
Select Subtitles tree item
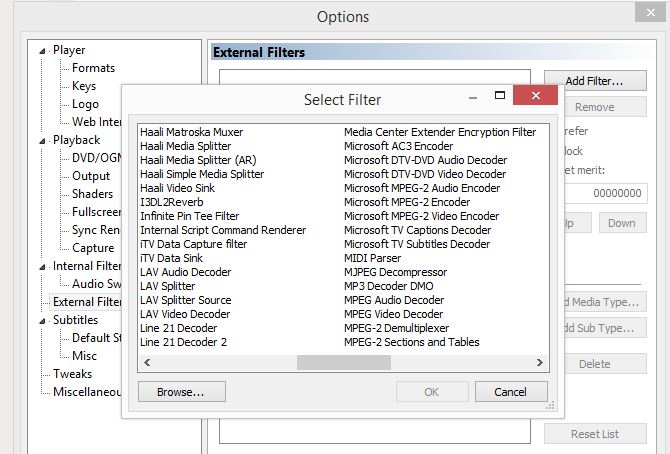coord(75,320)
